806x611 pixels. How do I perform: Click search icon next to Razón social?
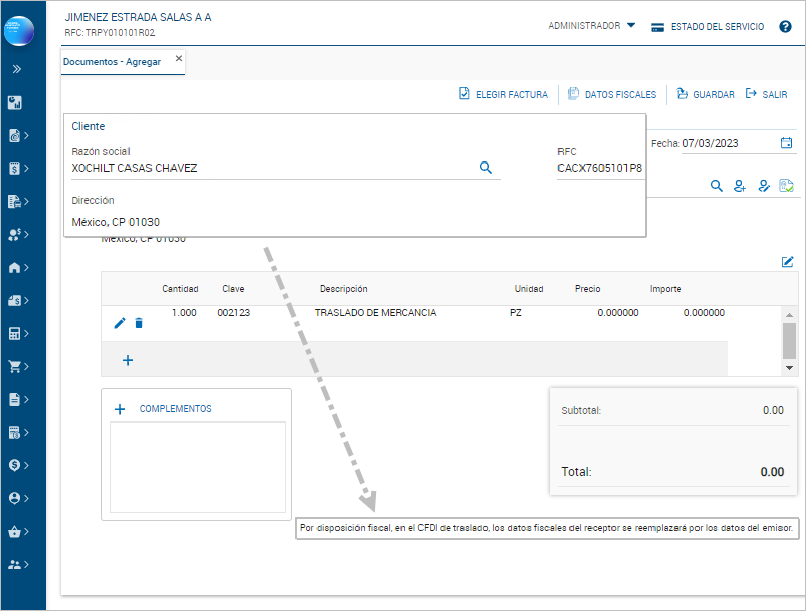(x=486, y=168)
